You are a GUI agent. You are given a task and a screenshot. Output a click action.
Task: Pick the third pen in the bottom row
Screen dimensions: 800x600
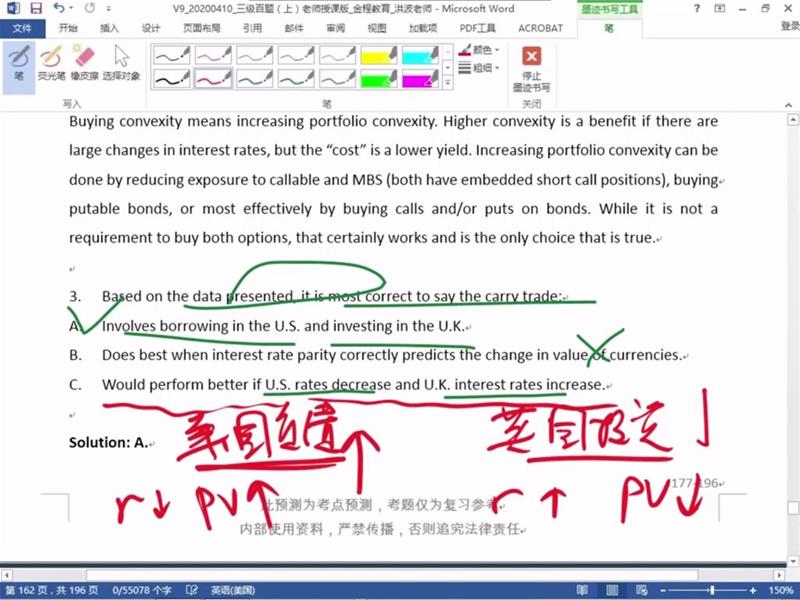pyautogui.click(x=255, y=79)
